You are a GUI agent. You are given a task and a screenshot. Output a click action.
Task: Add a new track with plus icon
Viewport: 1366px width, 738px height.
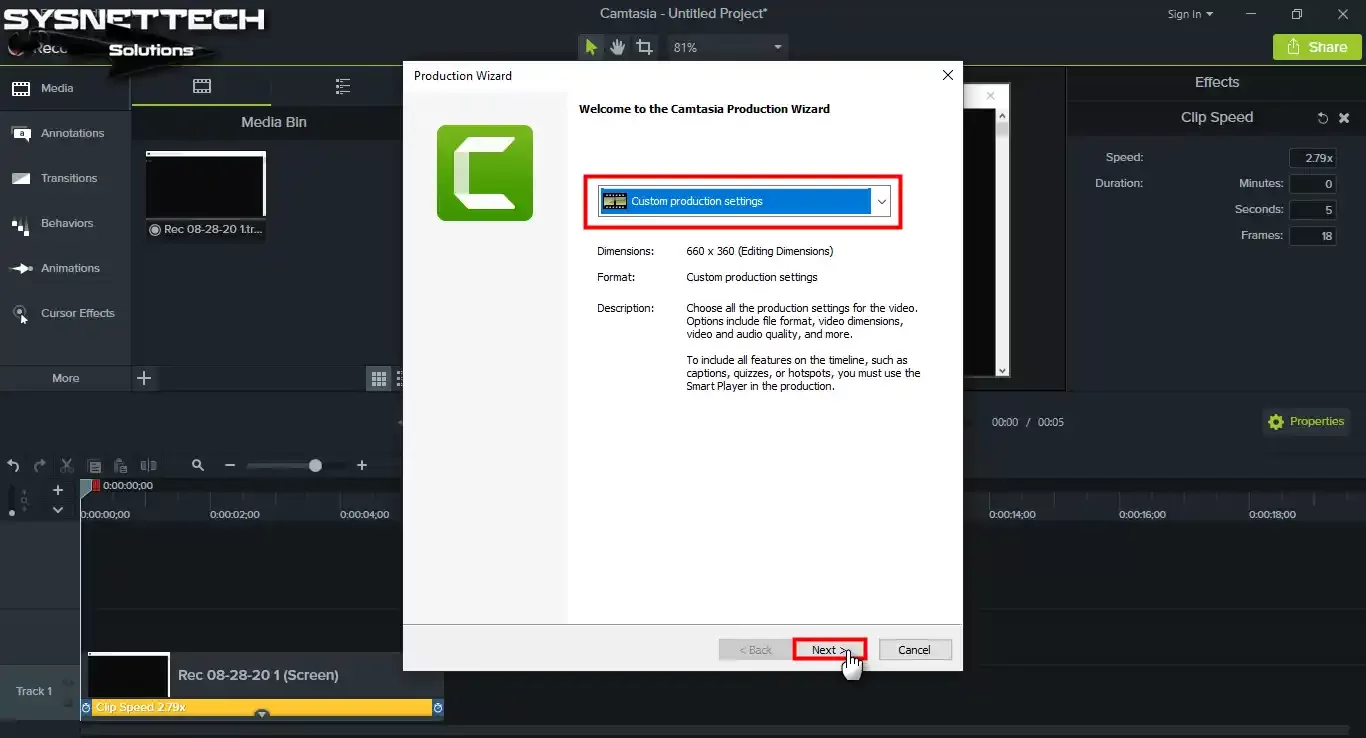pos(58,490)
